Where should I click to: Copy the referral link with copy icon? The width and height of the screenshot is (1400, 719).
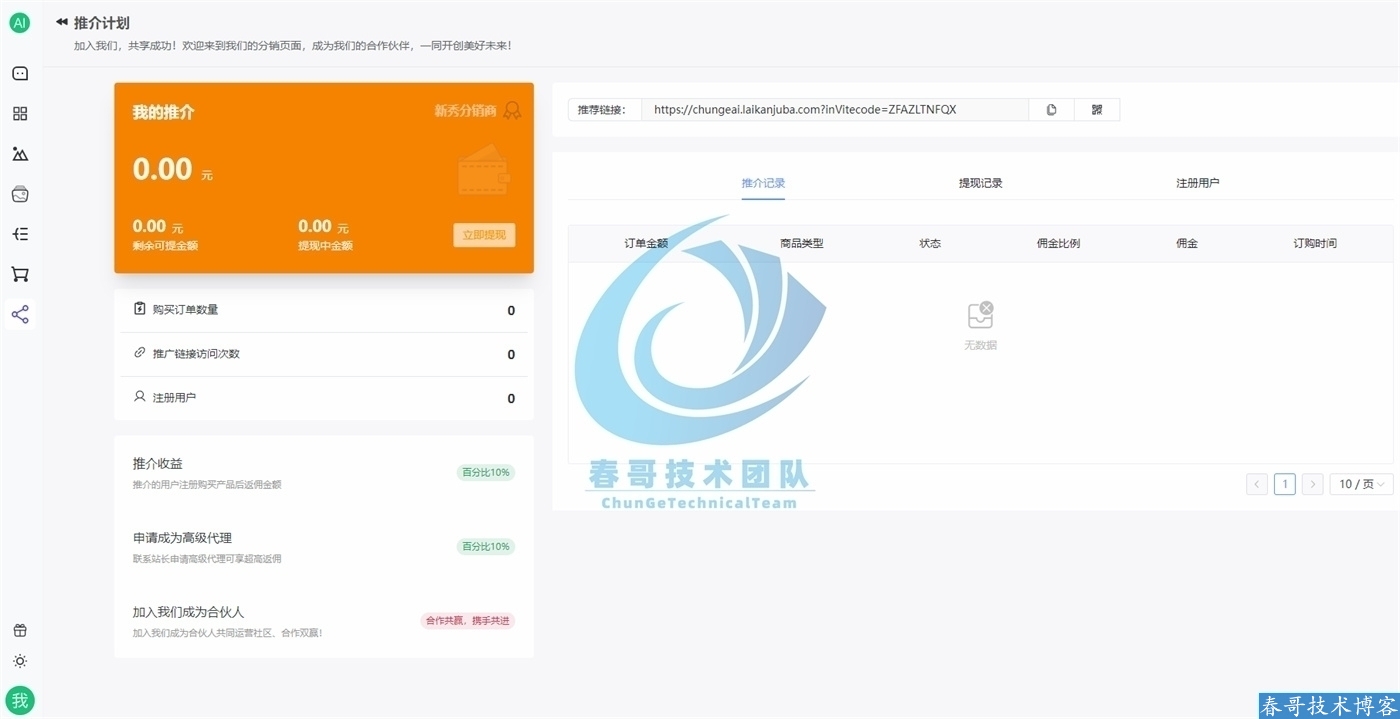click(x=1051, y=110)
